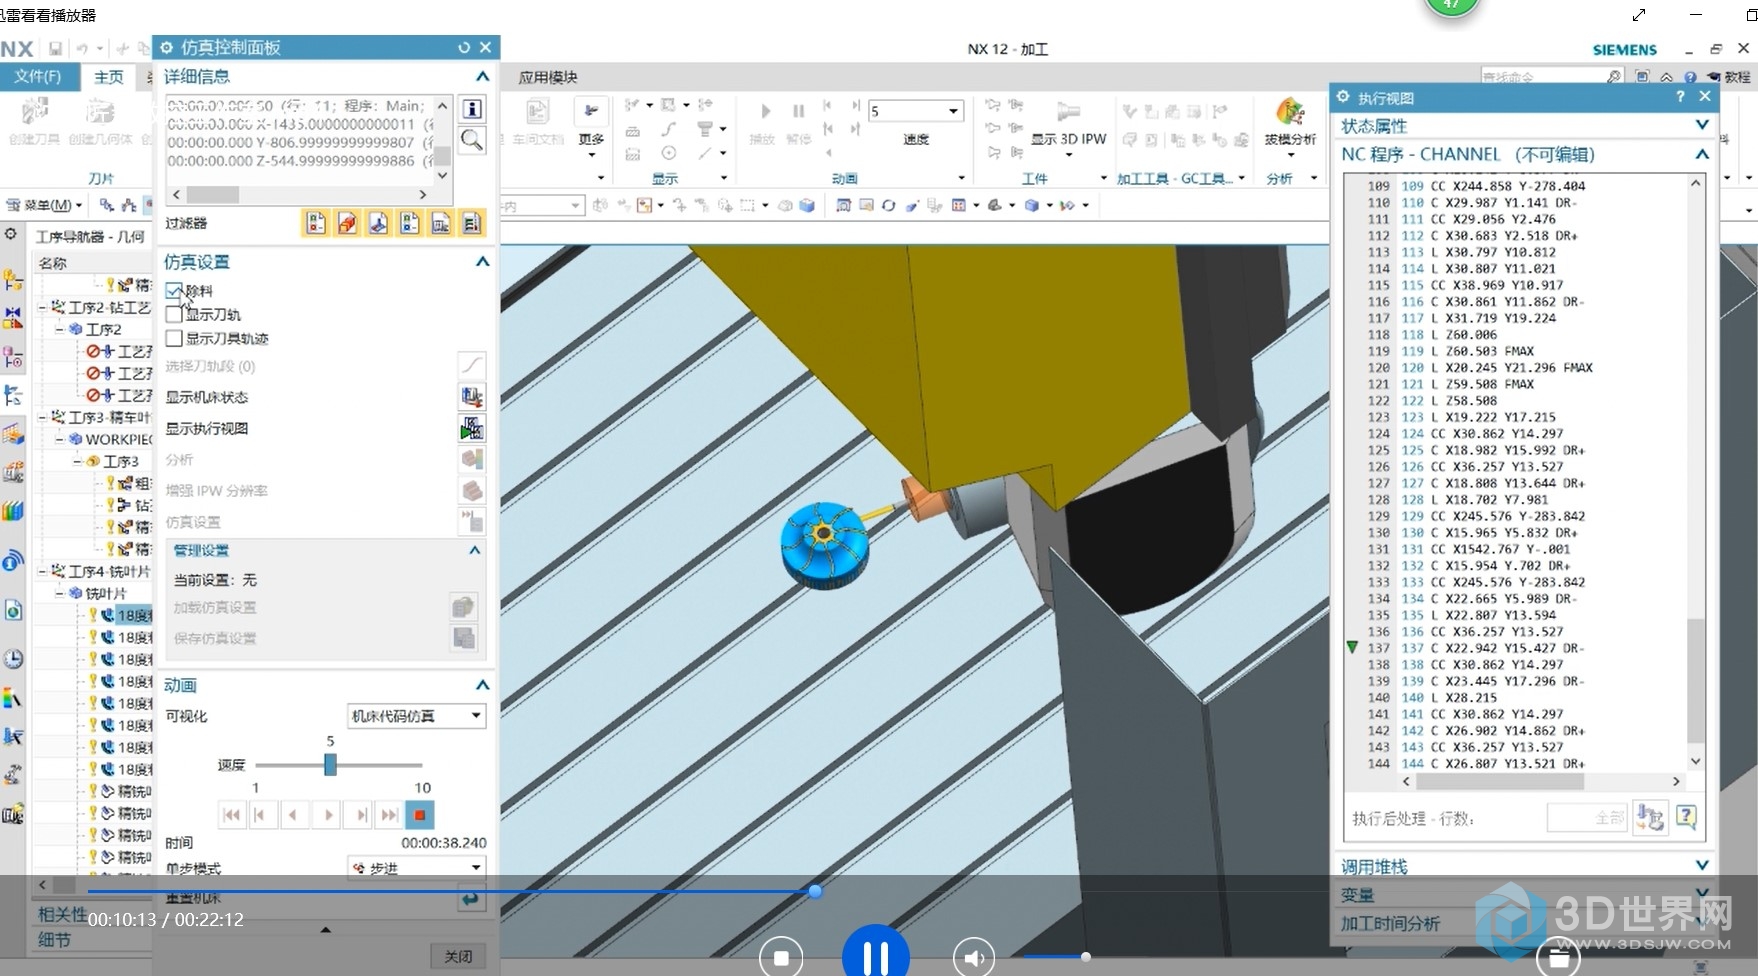Mute the video player volume icon
This screenshot has height=976, width=1758.
click(x=973, y=957)
